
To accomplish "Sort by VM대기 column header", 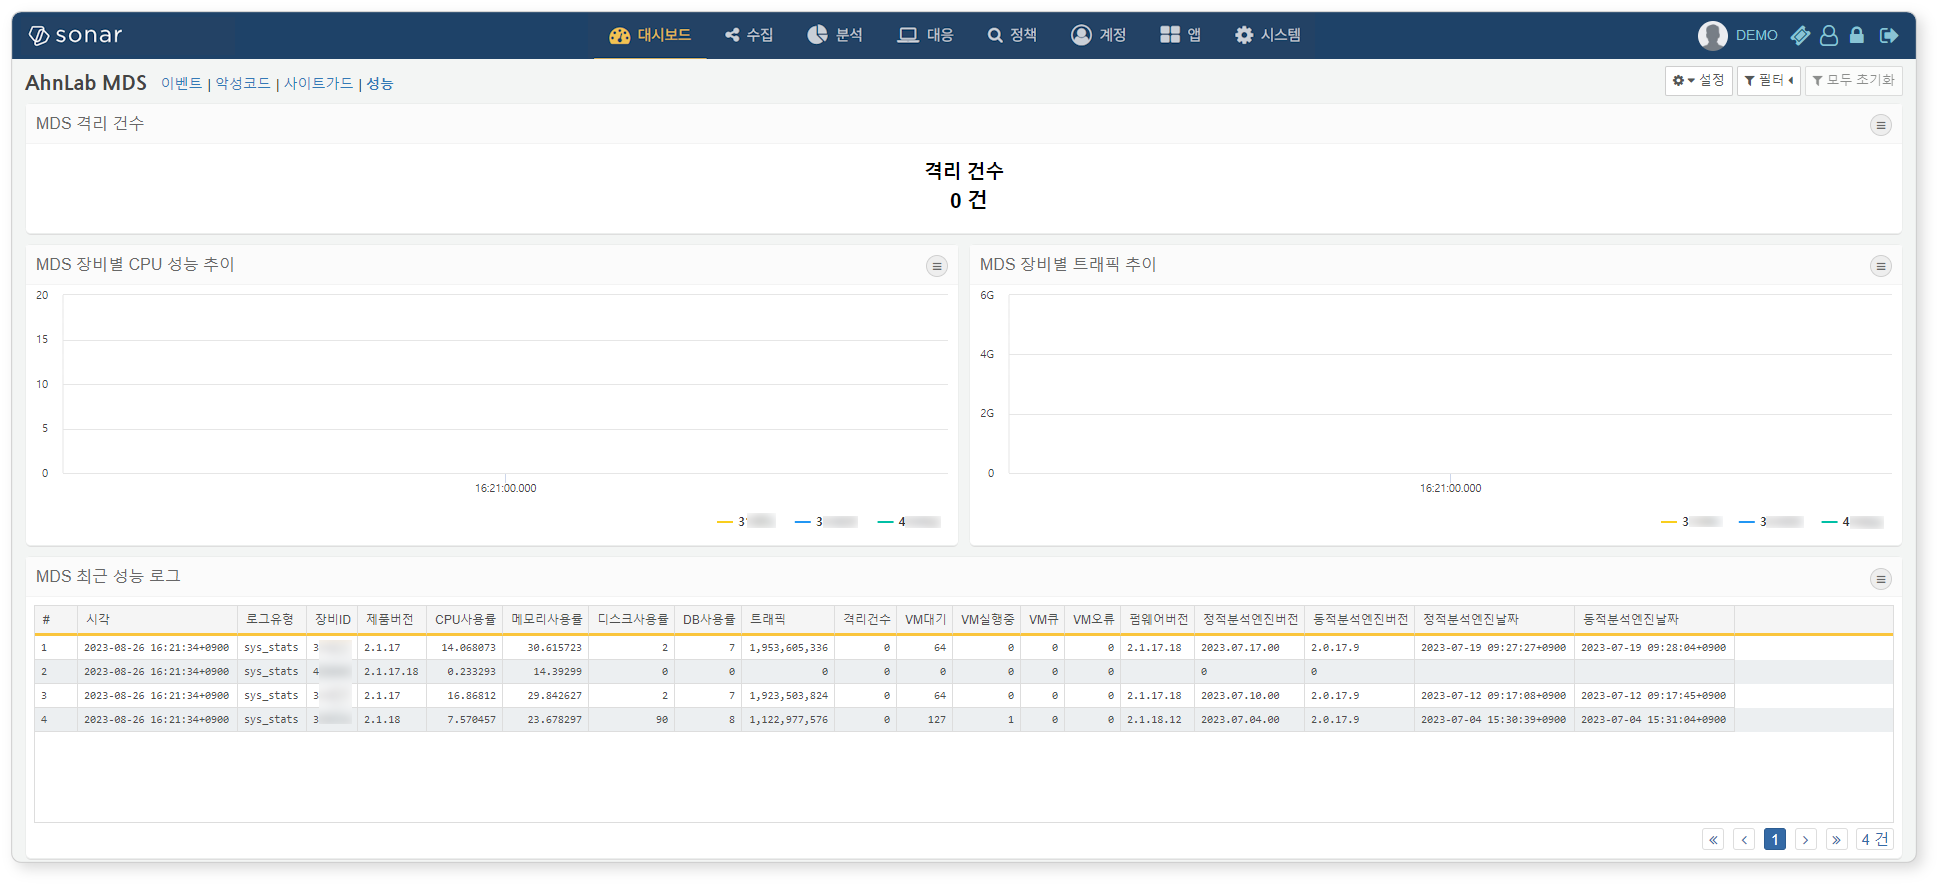I will click(924, 619).
